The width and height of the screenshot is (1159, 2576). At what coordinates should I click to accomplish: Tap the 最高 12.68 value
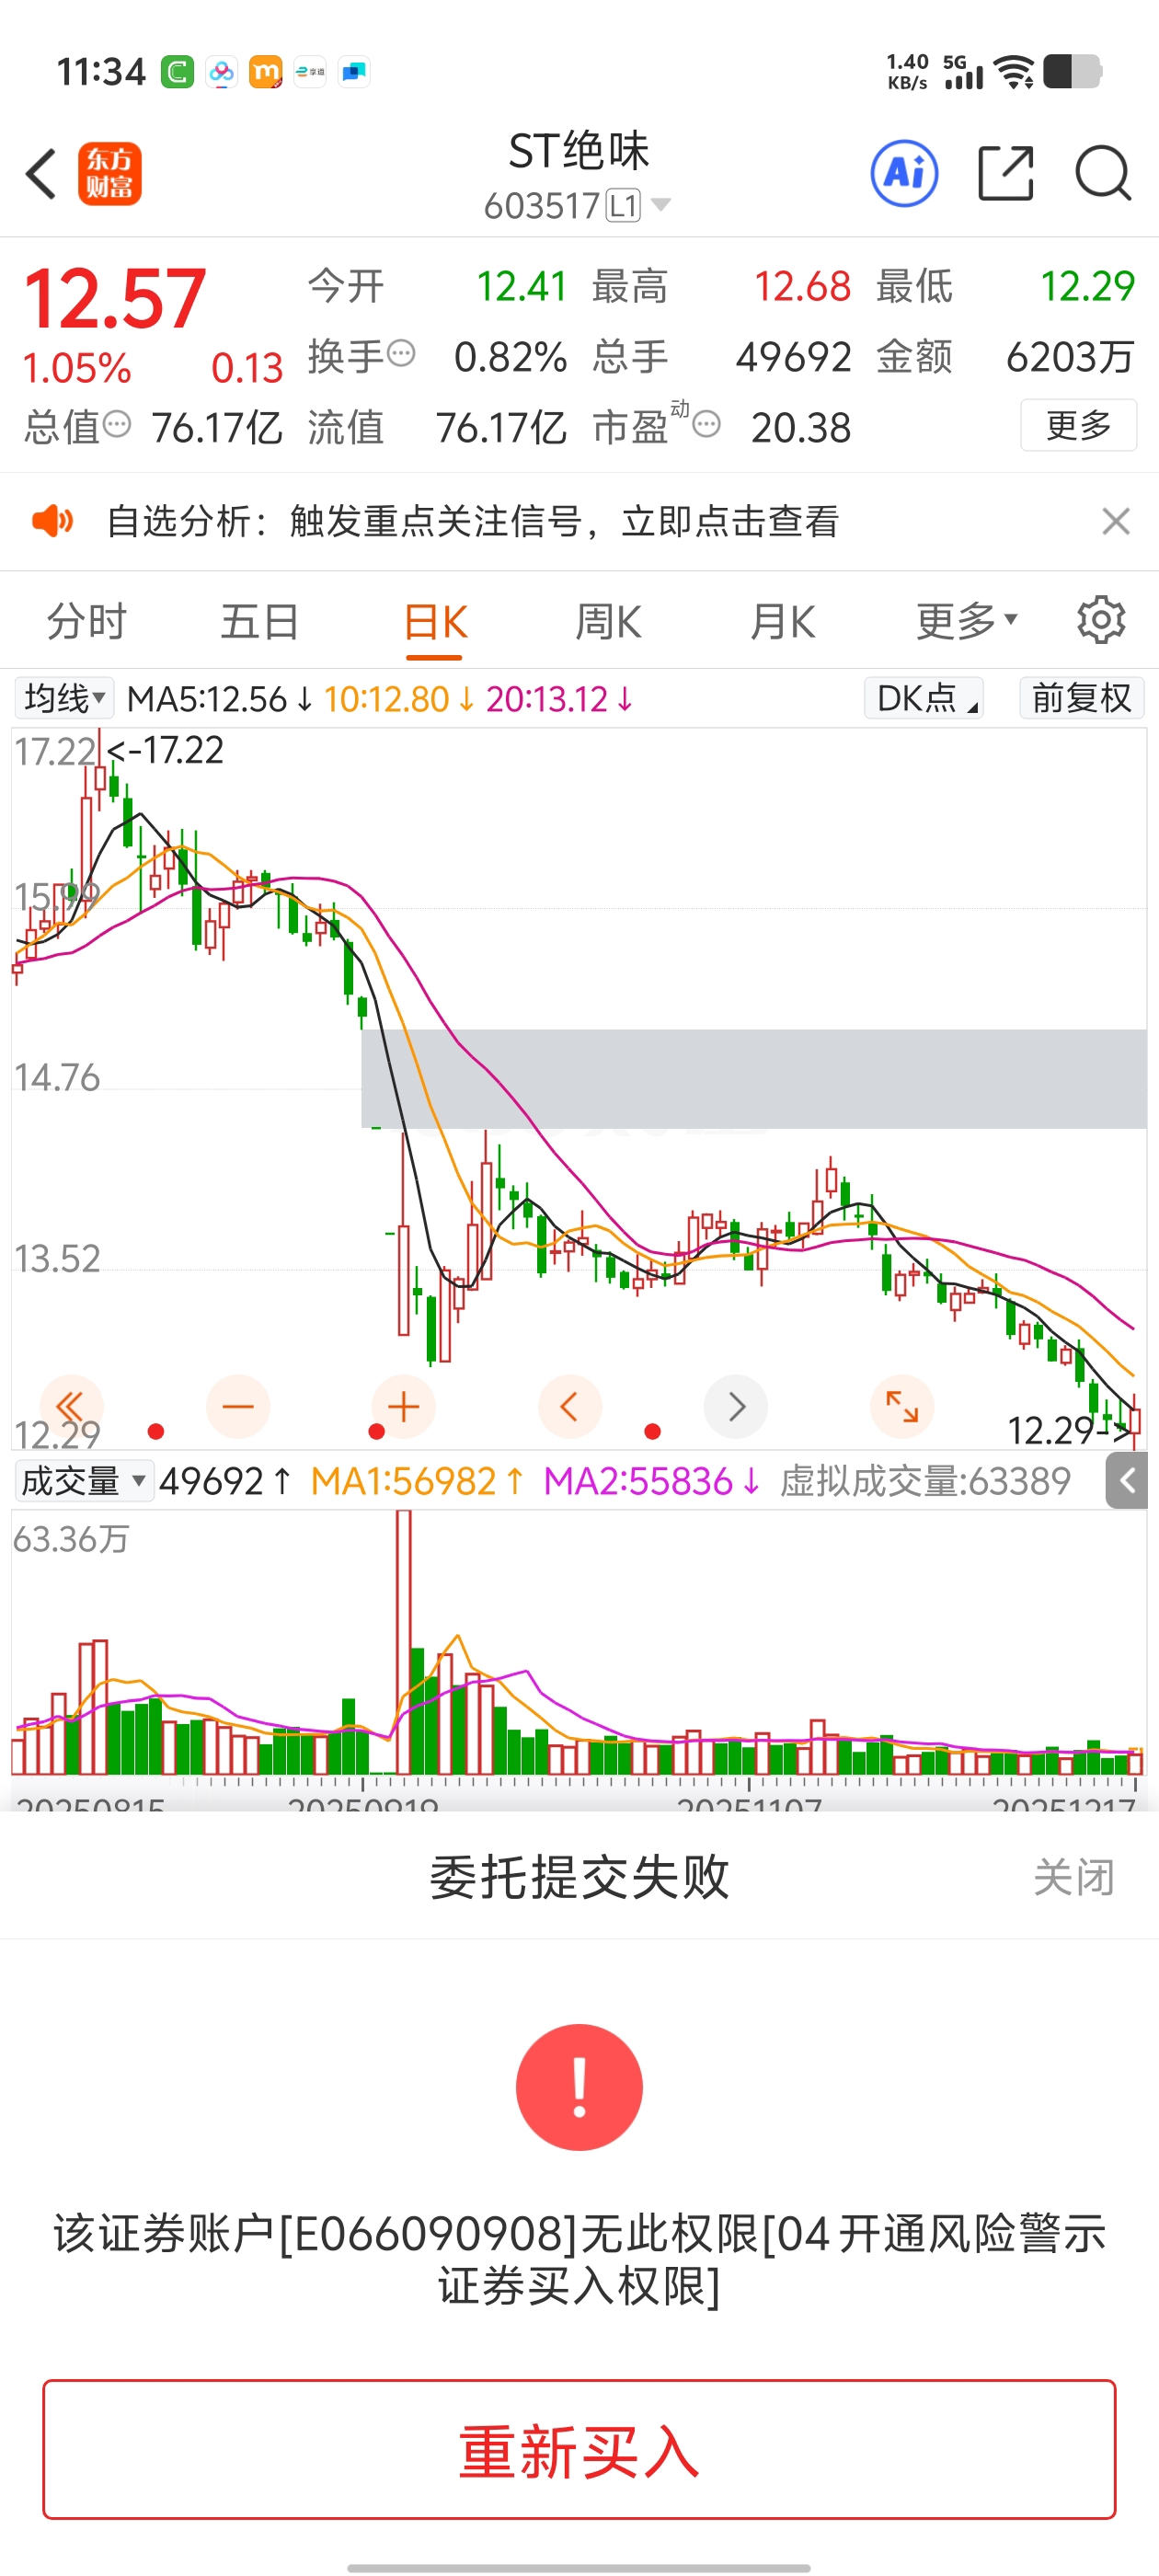pyautogui.click(x=802, y=286)
